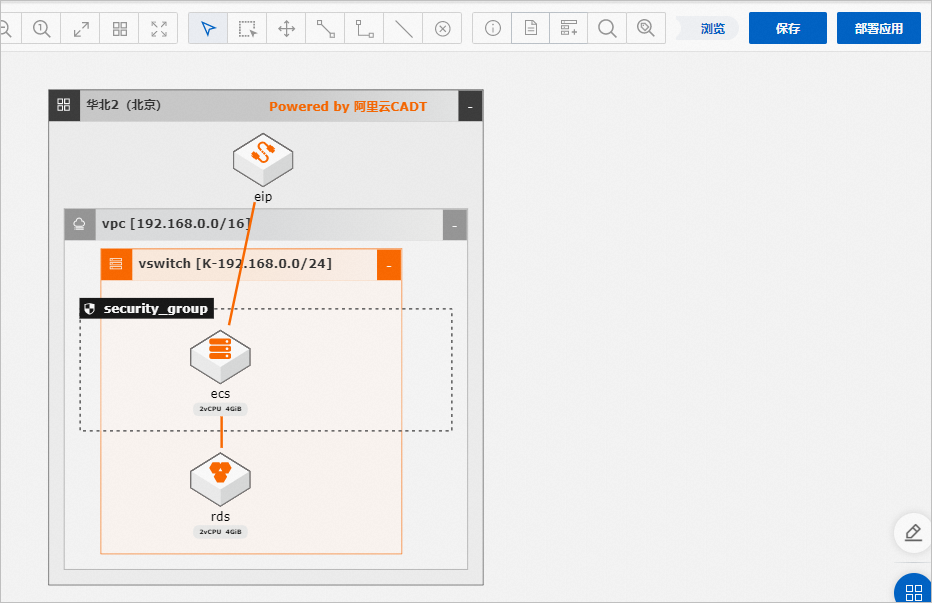This screenshot has height=603, width=932.
Task: Click the partially visible zoom out magnifier
Action: [x=7, y=29]
